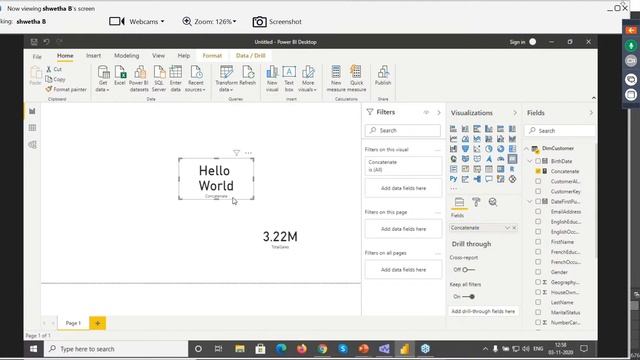Remove Concatenate from the Fields well
This screenshot has width=640, height=360.
coord(514,228)
